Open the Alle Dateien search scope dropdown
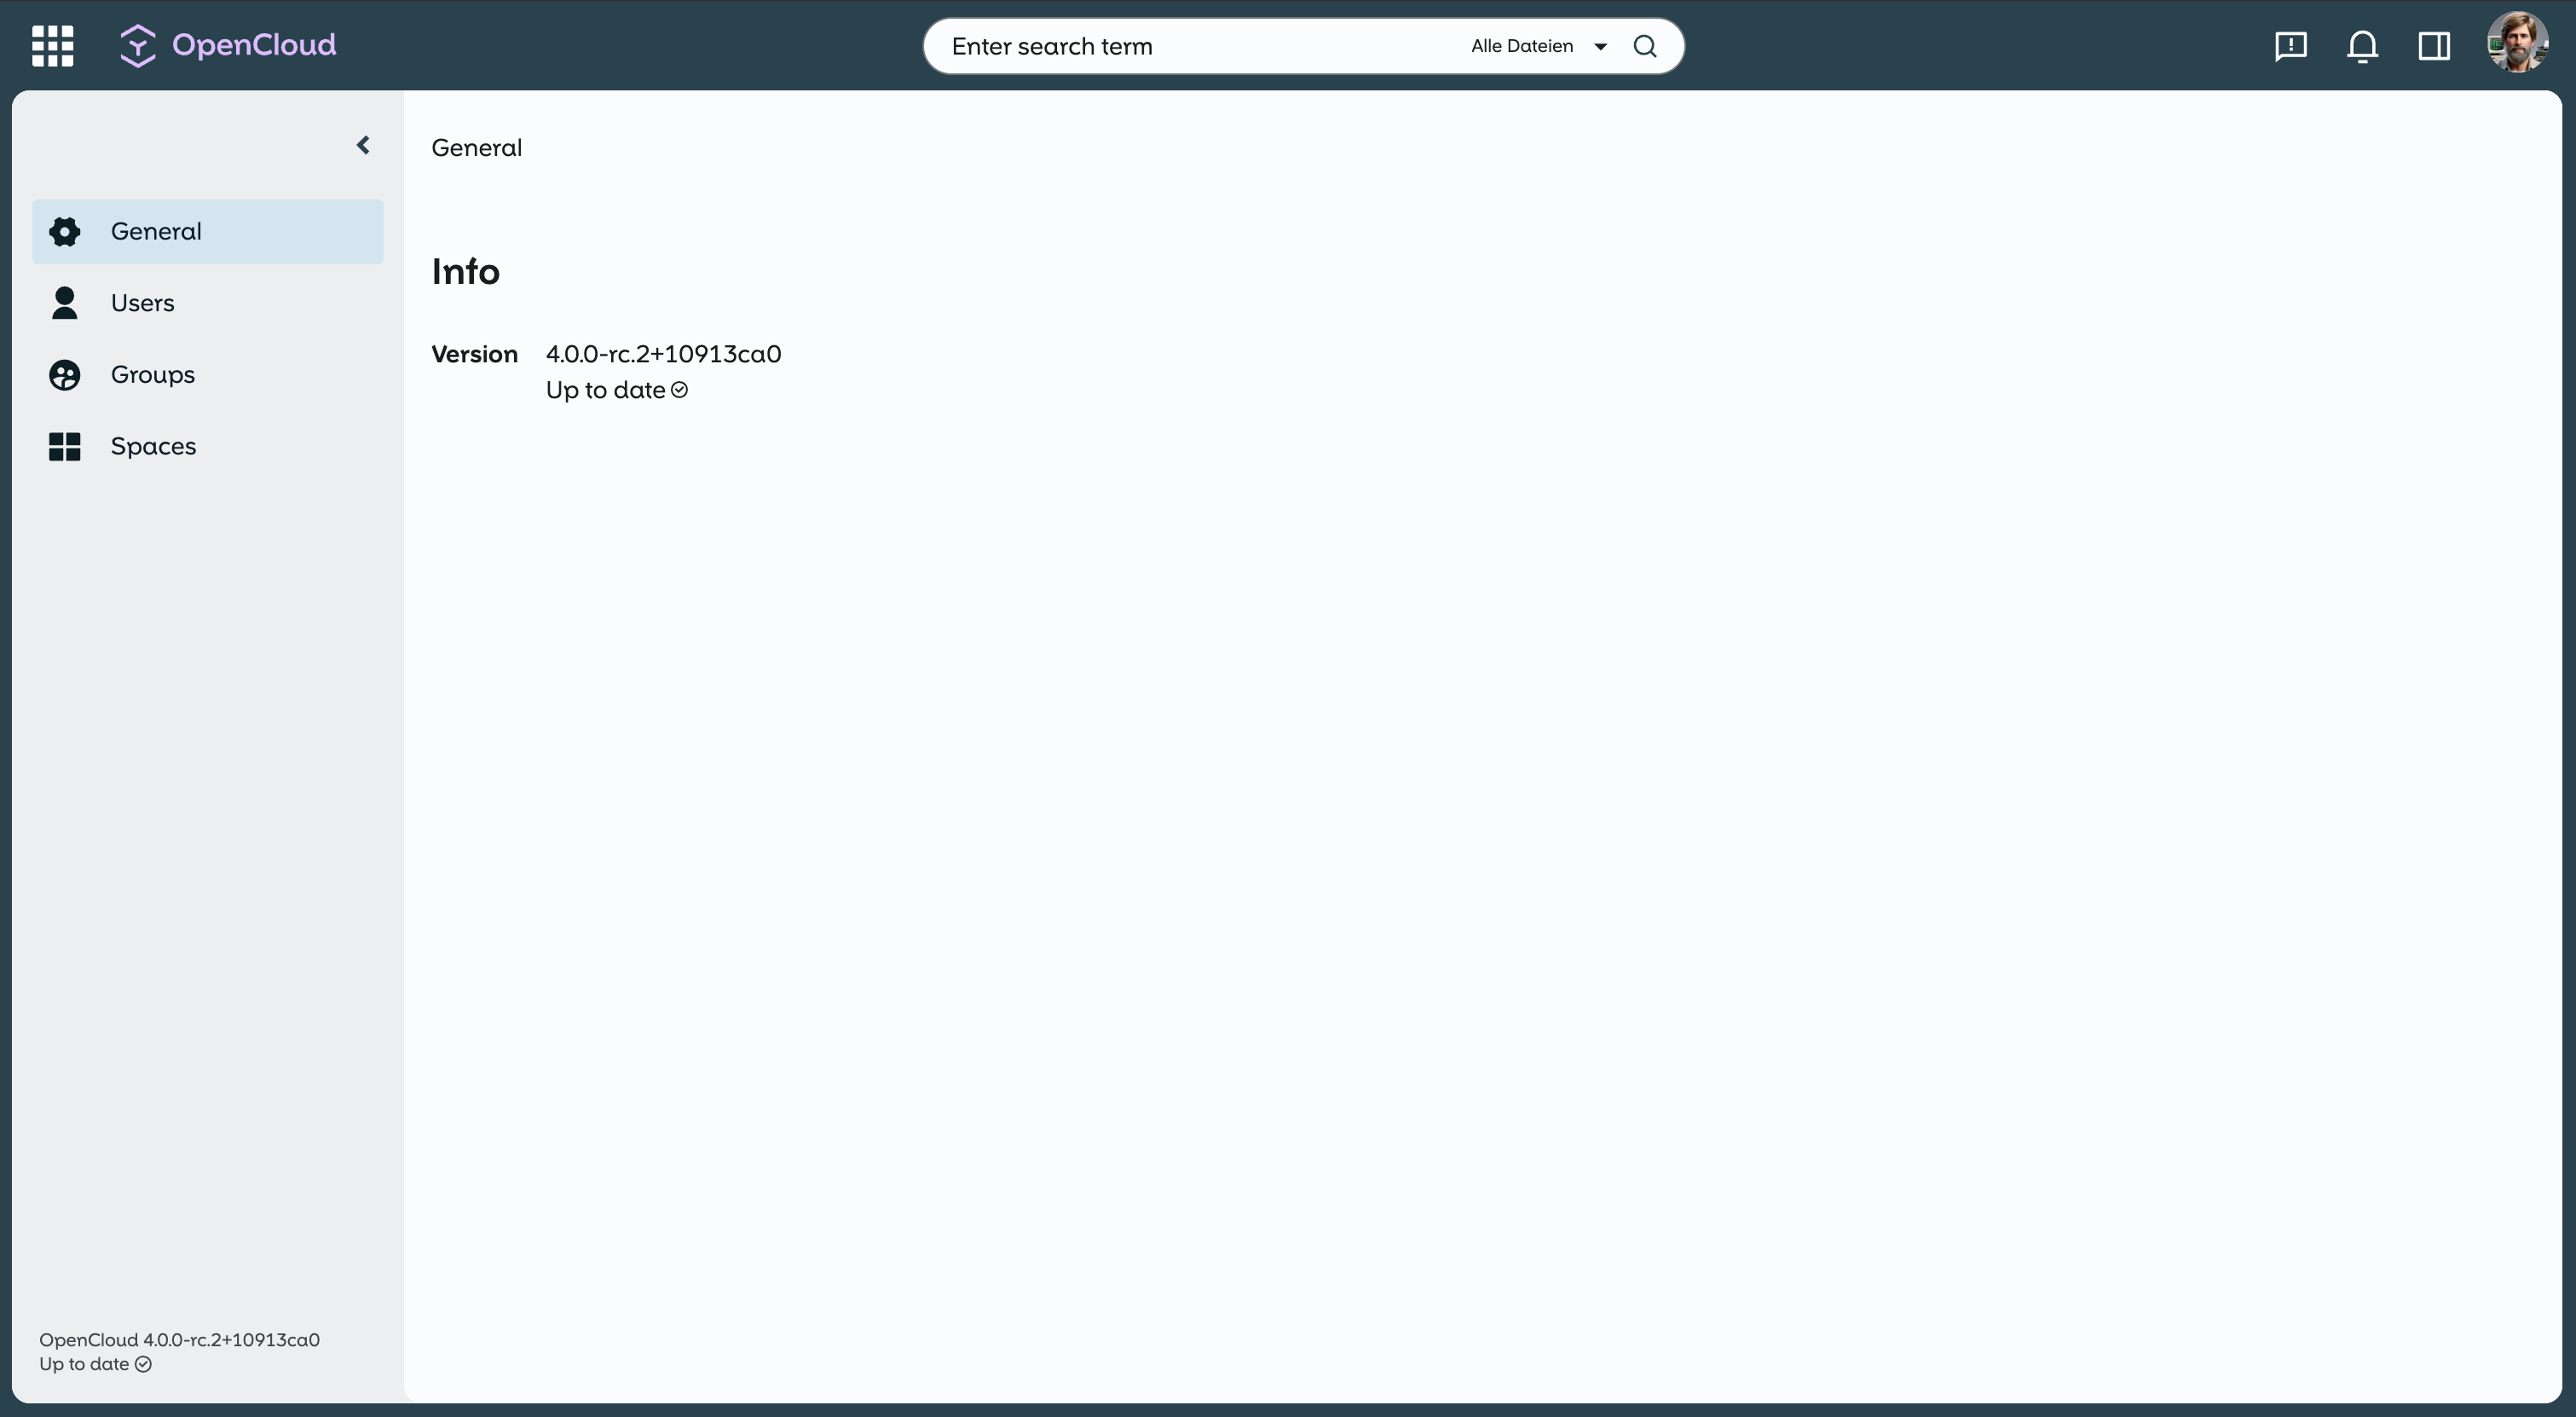This screenshot has height=1417, width=2576. [x=1538, y=46]
